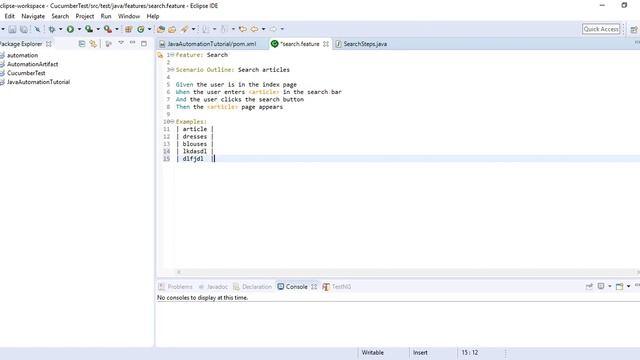Click the Forward navigation arrow icon

tap(273, 29)
